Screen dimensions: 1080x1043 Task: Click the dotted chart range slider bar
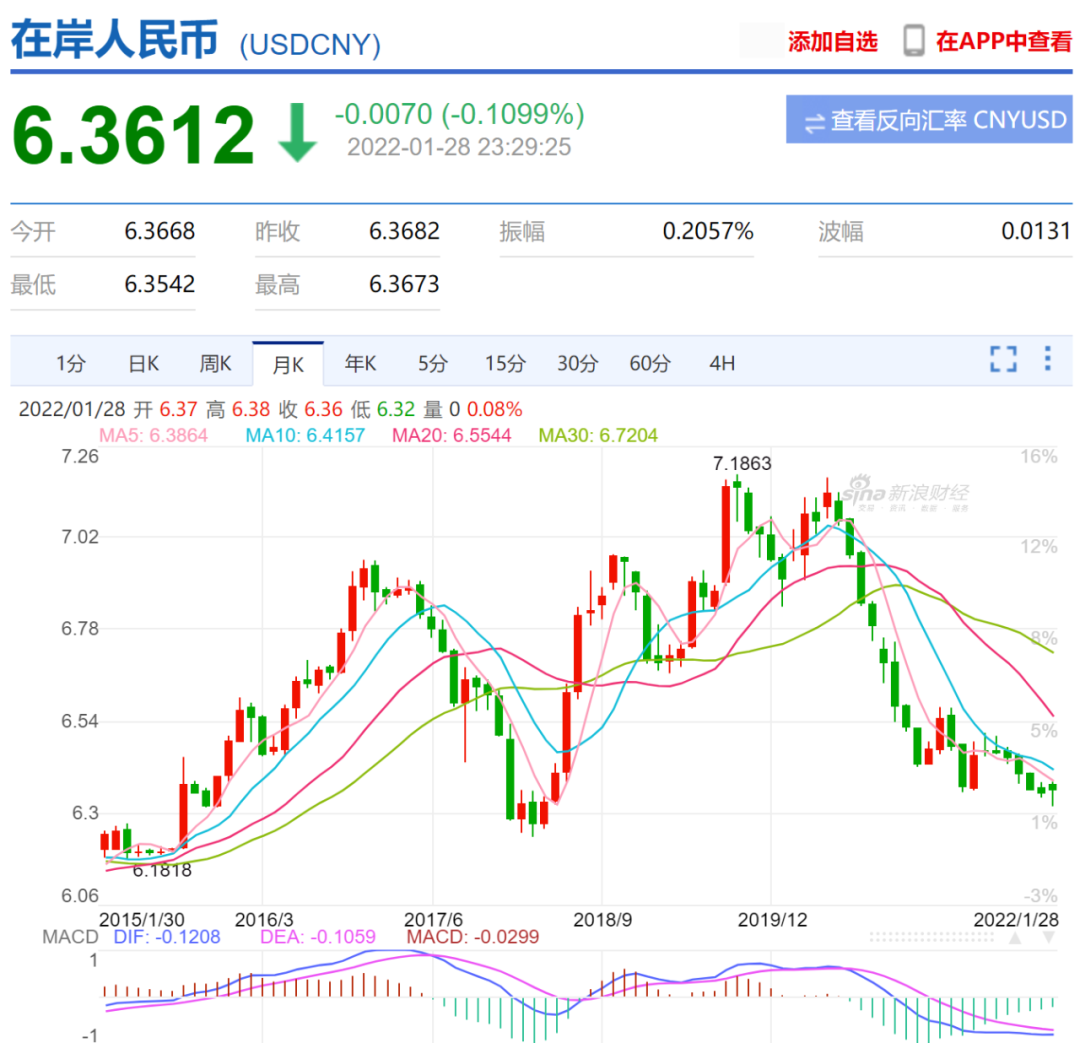pos(931,938)
